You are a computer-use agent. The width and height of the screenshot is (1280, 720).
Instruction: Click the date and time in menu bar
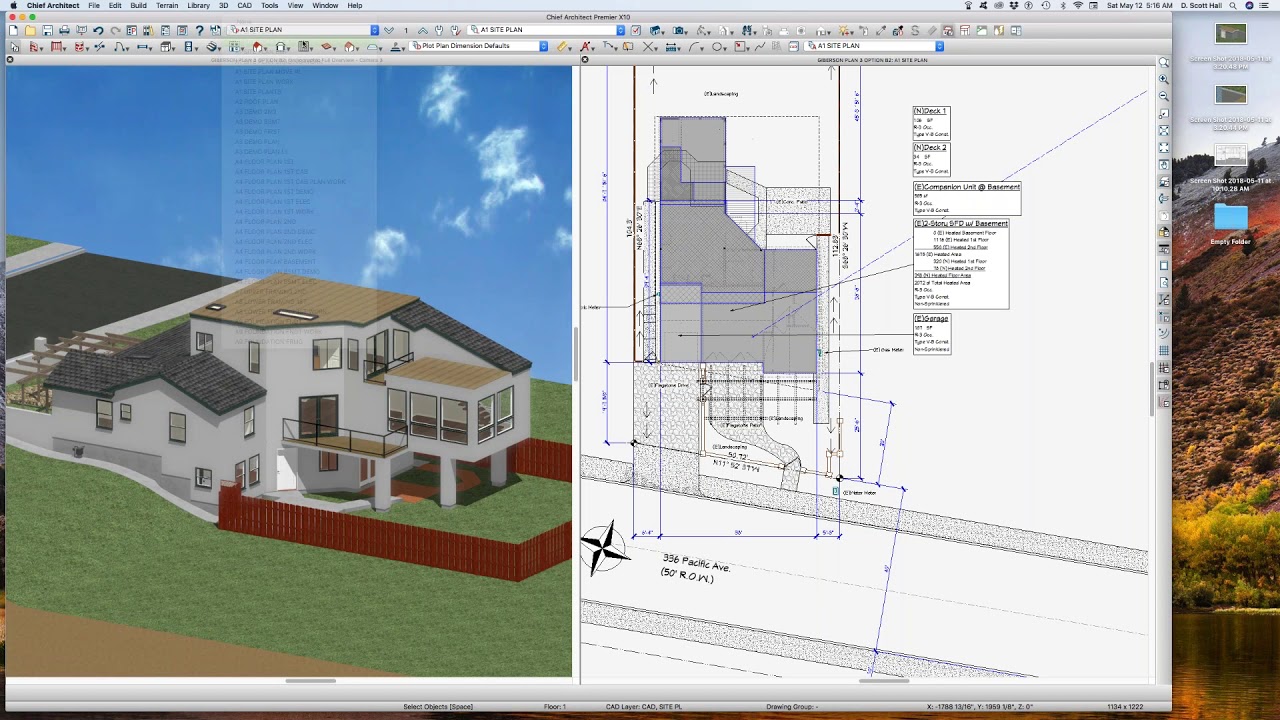pos(1138,5)
